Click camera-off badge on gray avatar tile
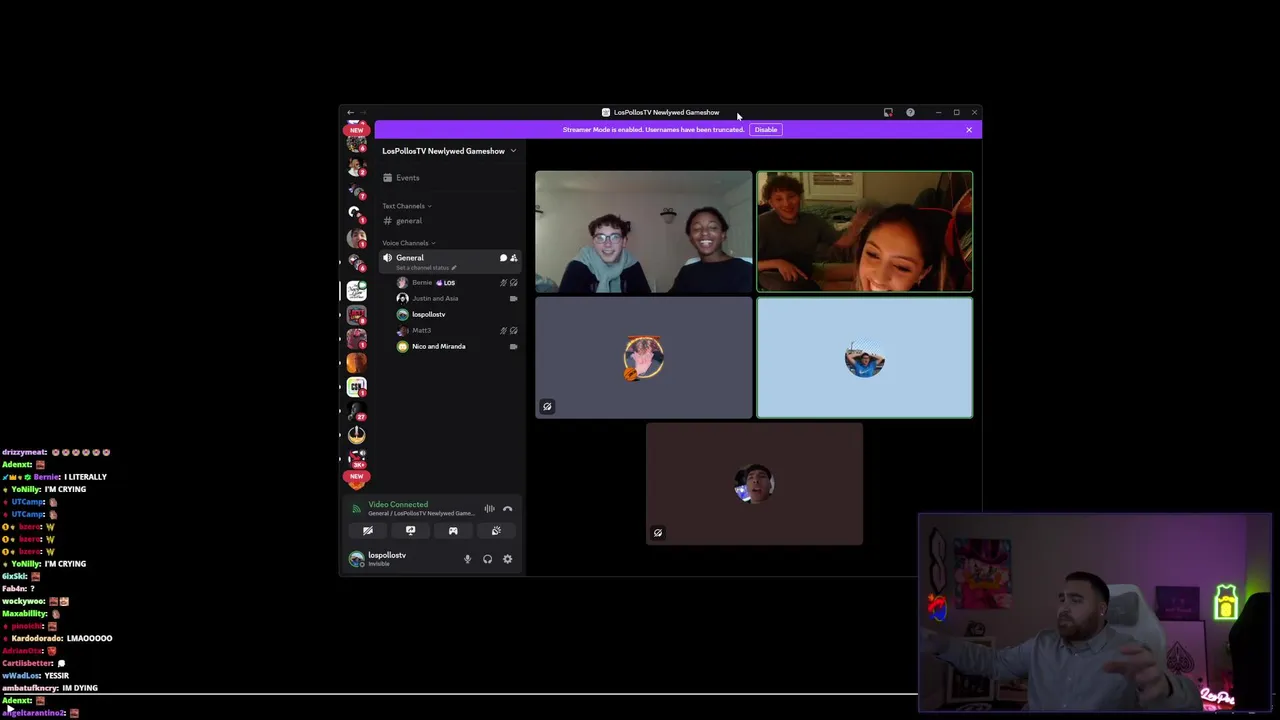This screenshot has width=1280, height=720. (x=547, y=407)
